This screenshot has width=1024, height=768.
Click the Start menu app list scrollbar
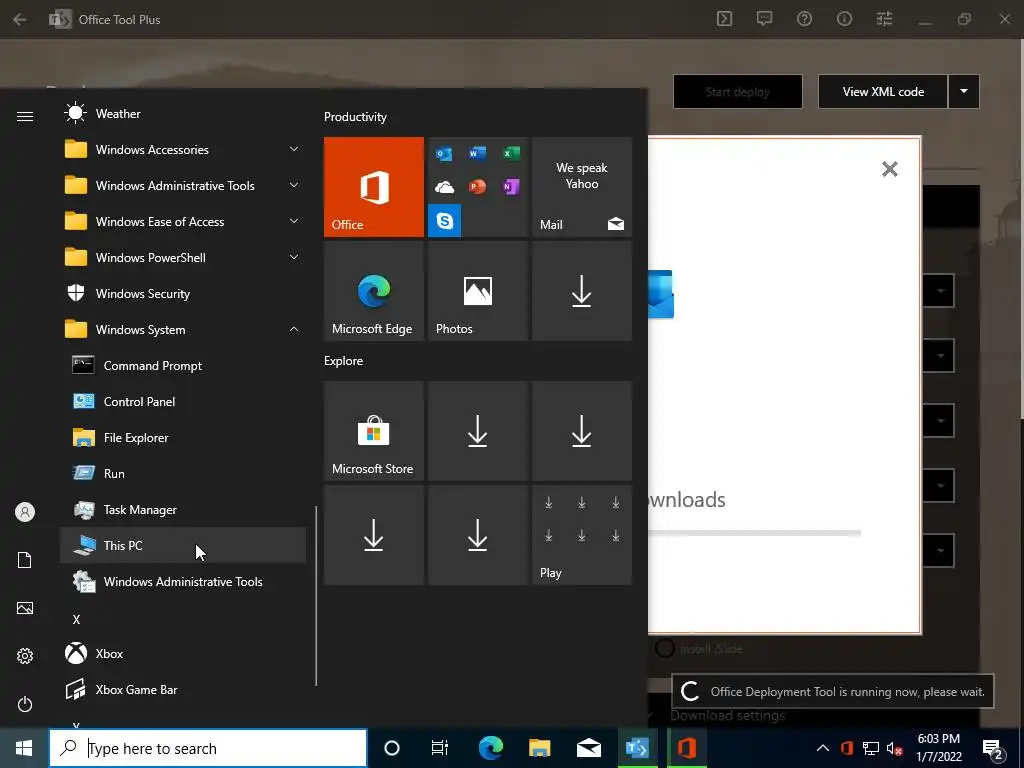(317, 596)
